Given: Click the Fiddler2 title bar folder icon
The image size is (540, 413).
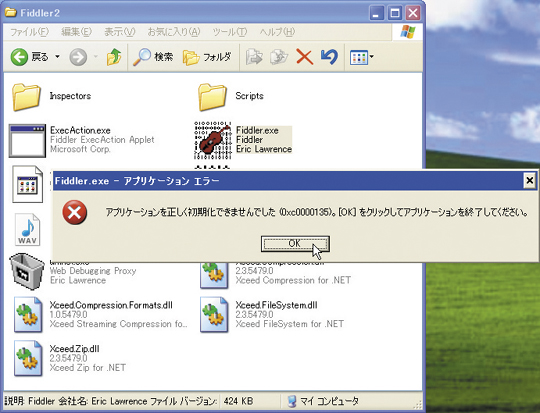Looking at the screenshot, I should pos(11,13).
